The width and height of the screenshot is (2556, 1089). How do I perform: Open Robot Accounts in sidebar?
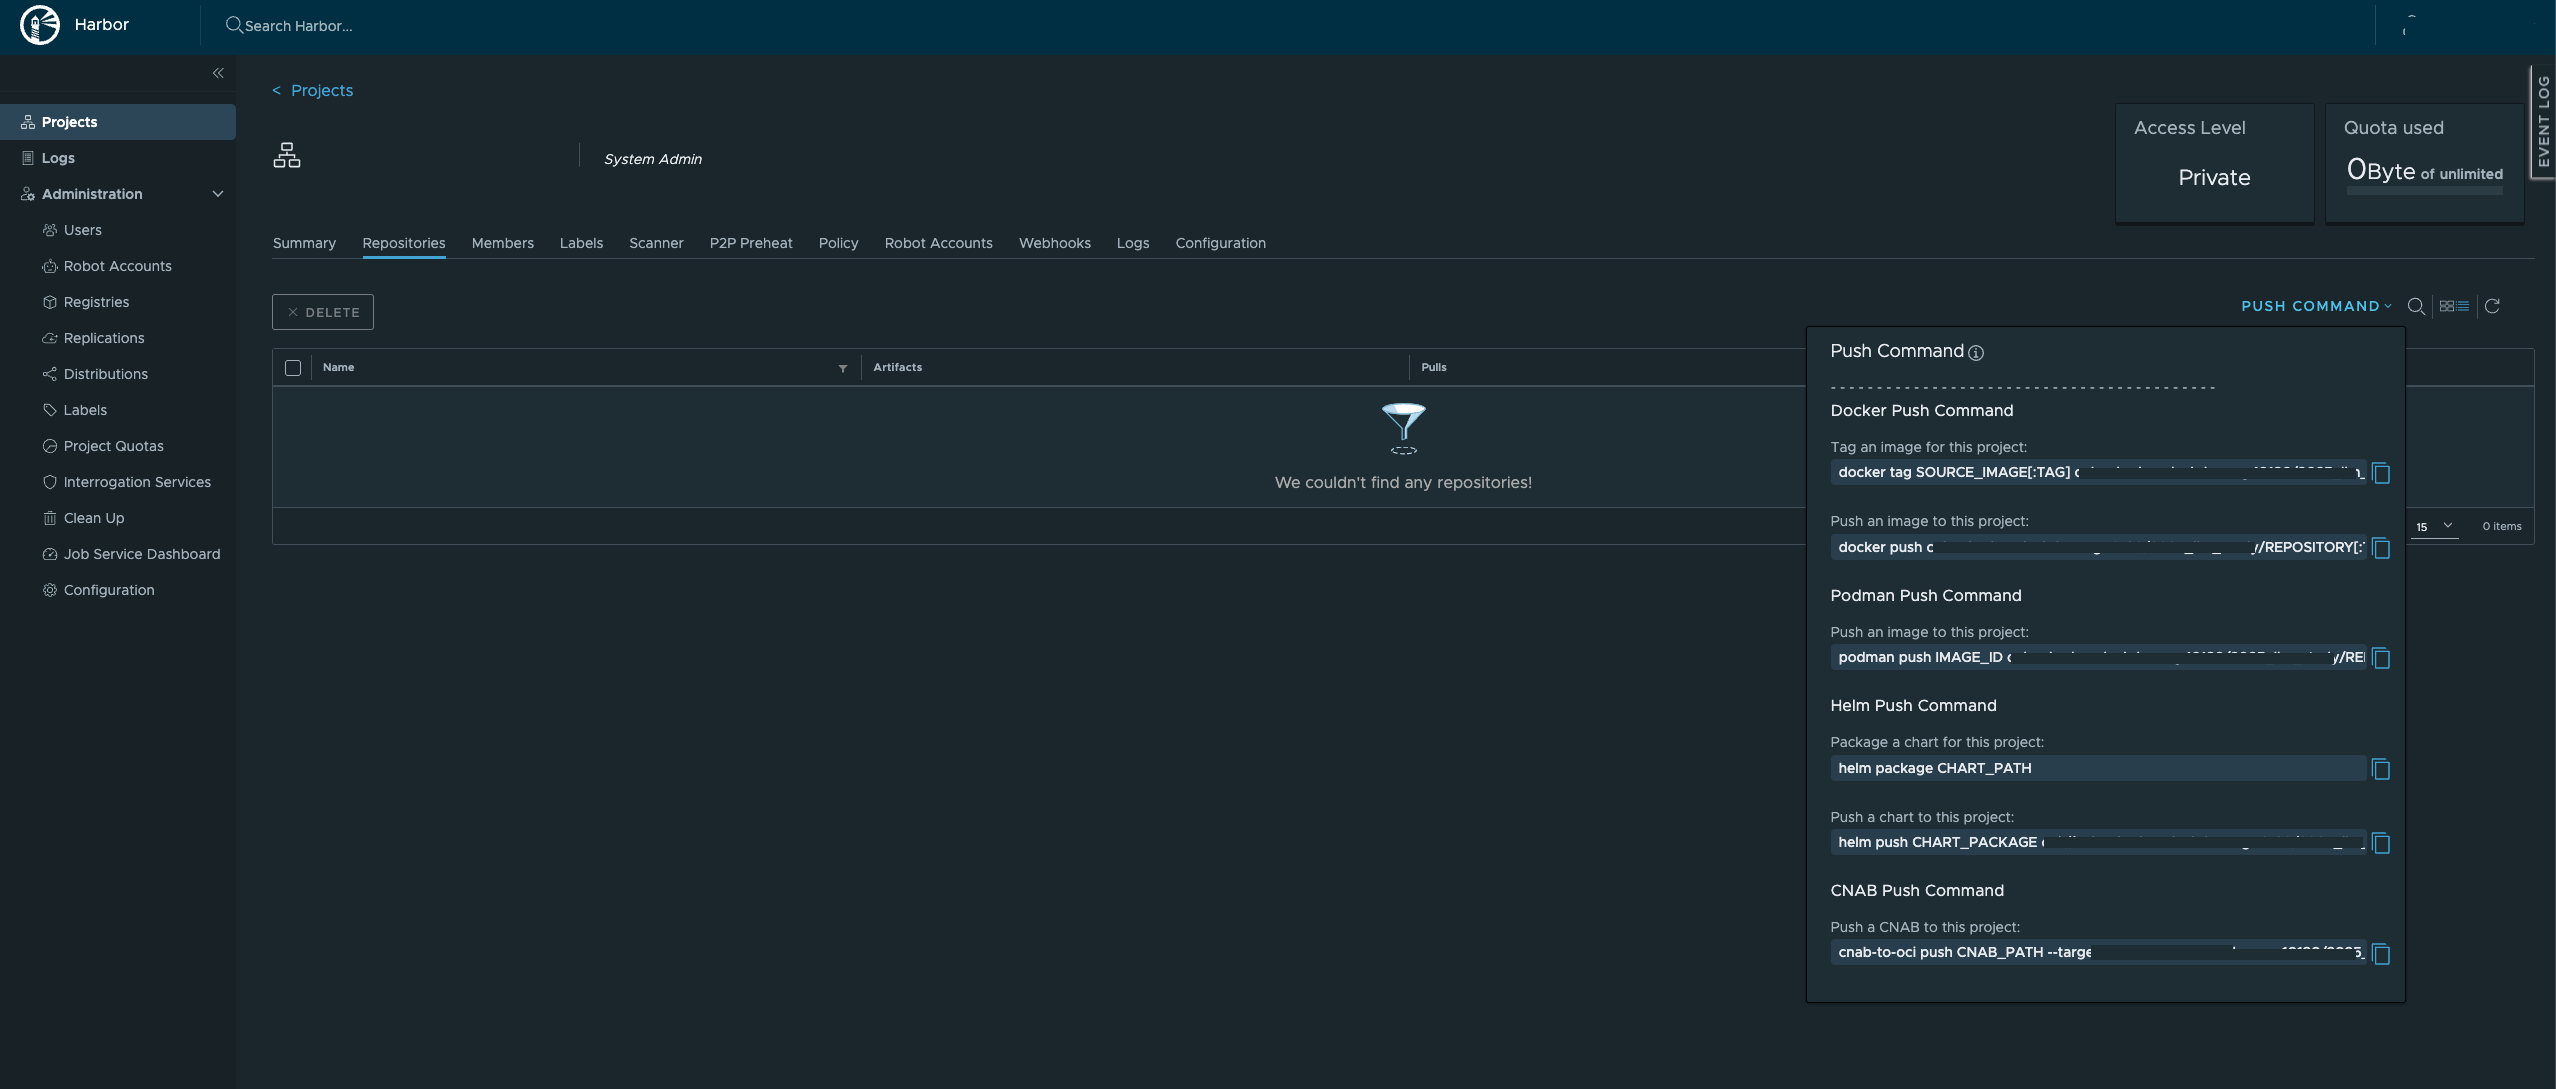[x=117, y=266]
